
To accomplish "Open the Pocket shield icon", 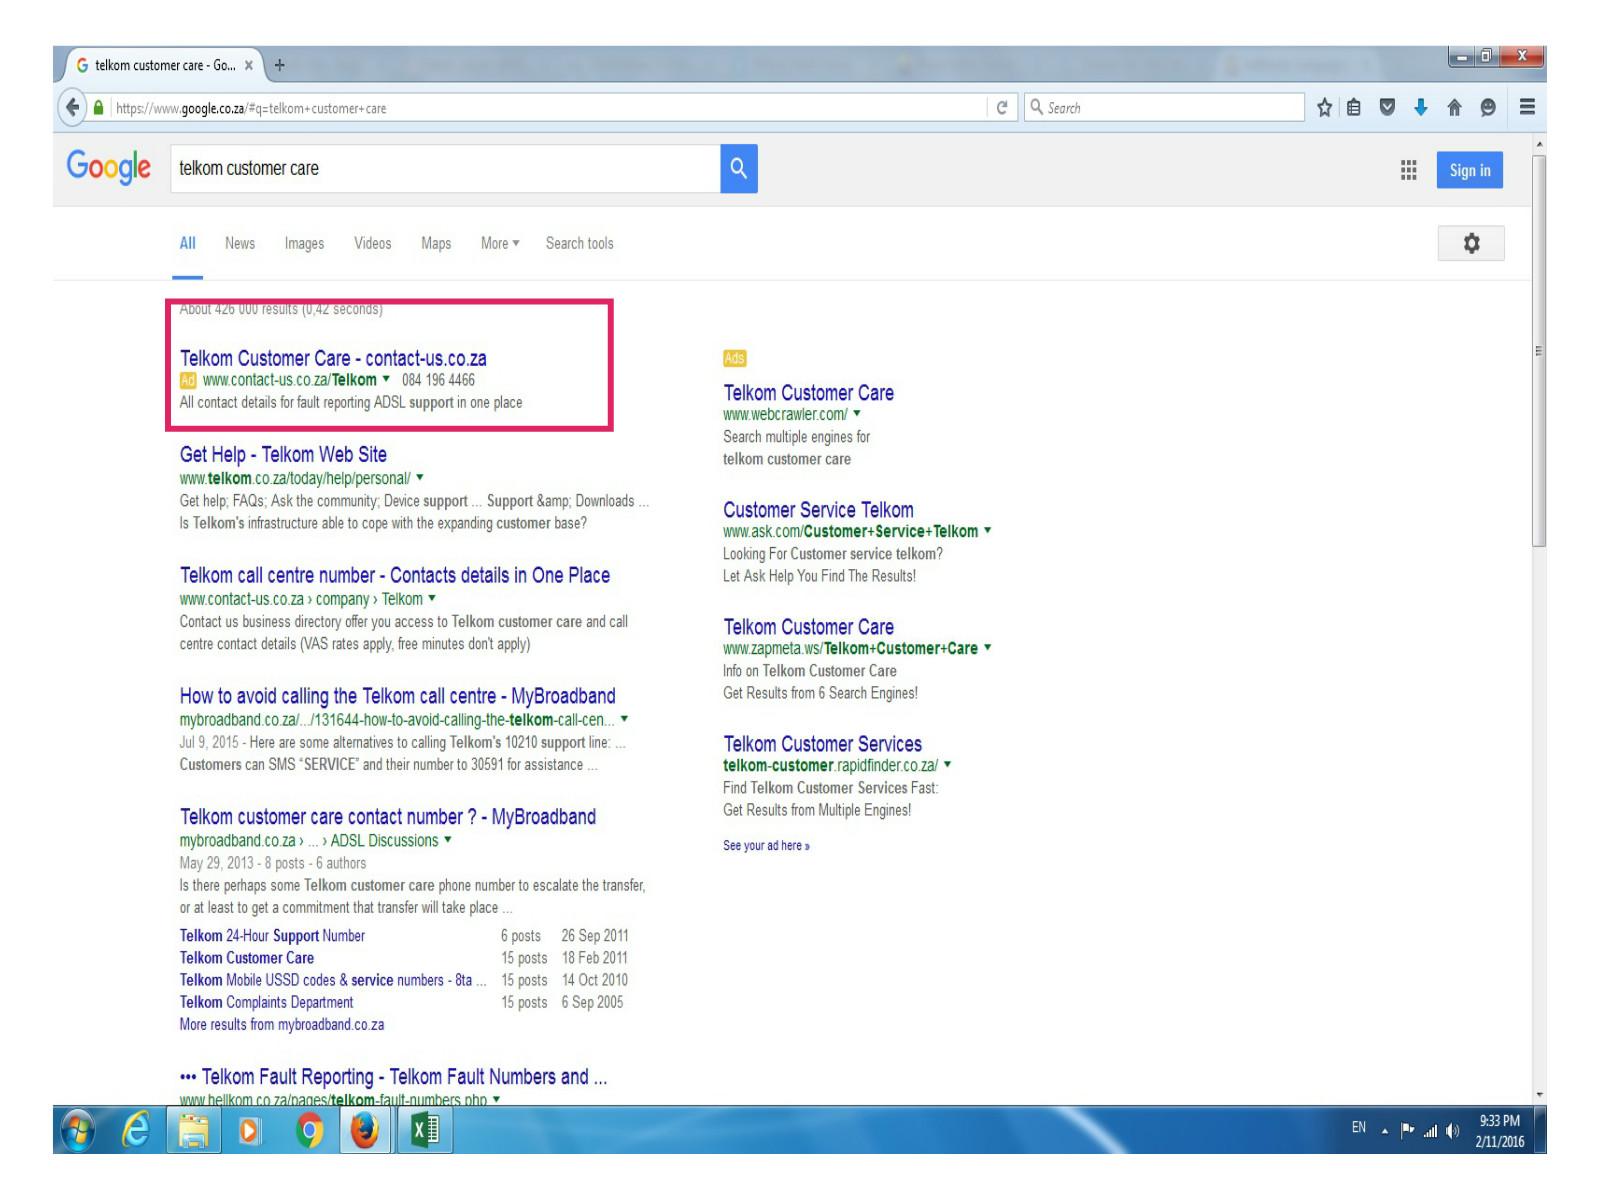I will click(x=1387, y=107).
